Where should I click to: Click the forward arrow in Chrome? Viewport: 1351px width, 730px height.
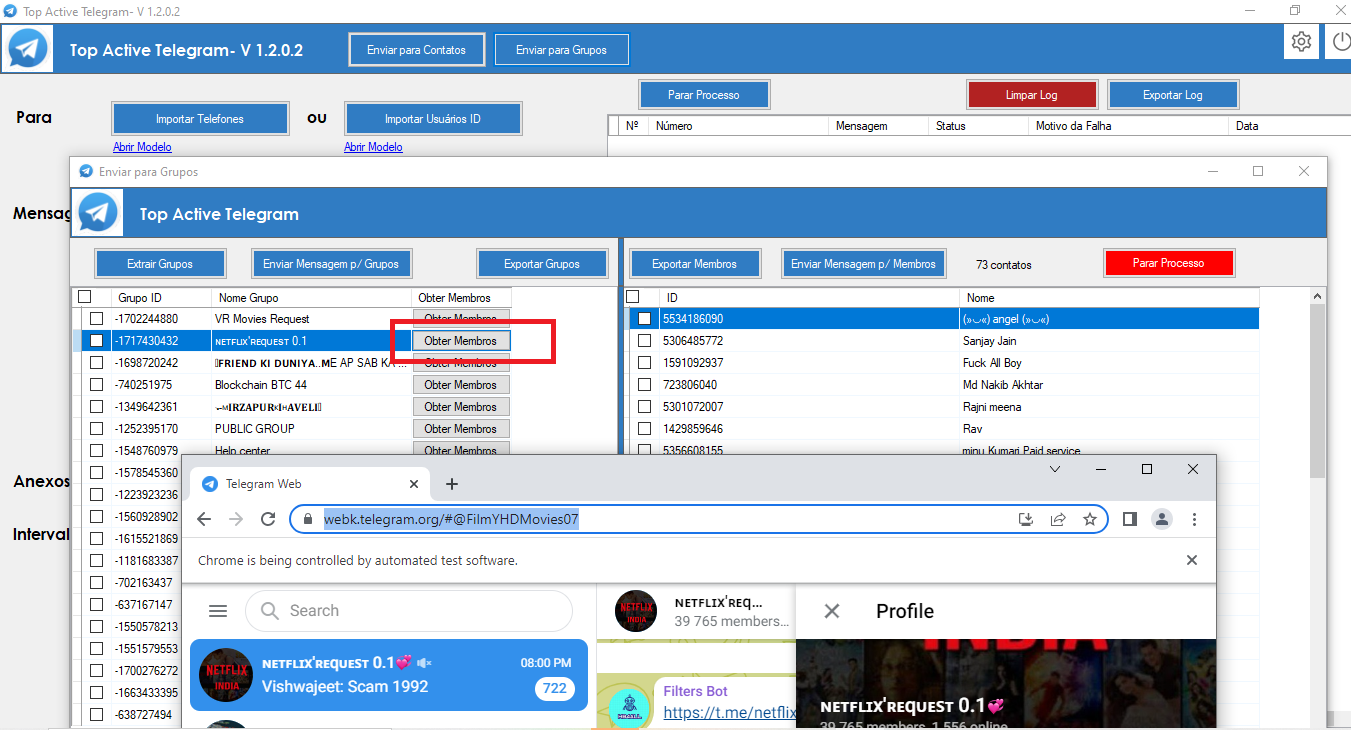[236, 519]
